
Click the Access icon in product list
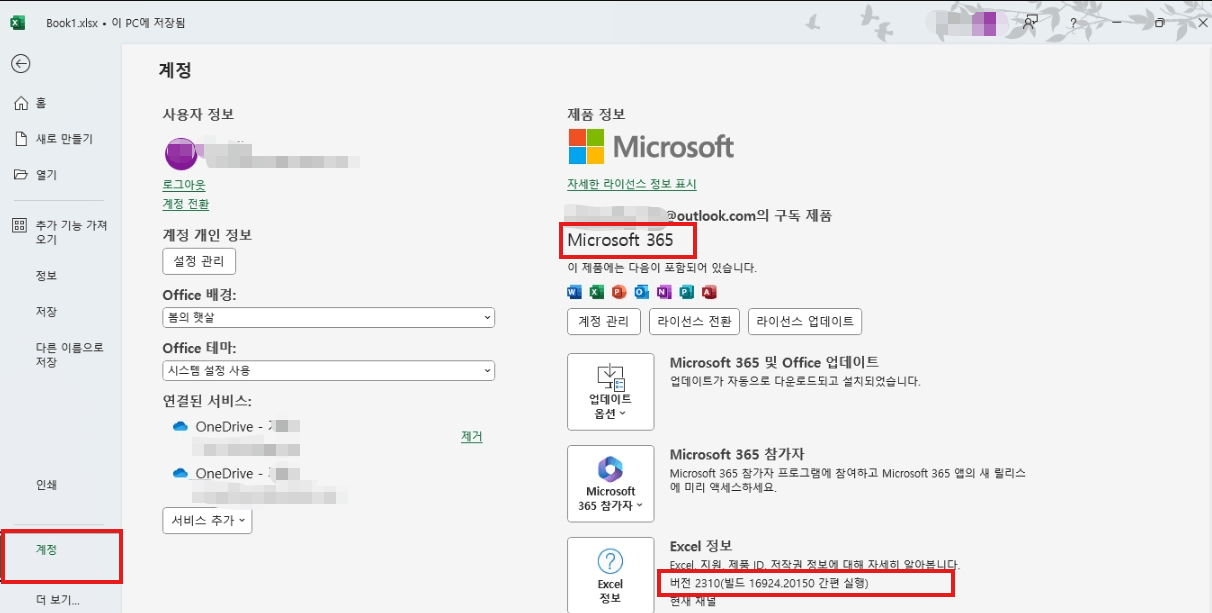(x=709, y=292)
